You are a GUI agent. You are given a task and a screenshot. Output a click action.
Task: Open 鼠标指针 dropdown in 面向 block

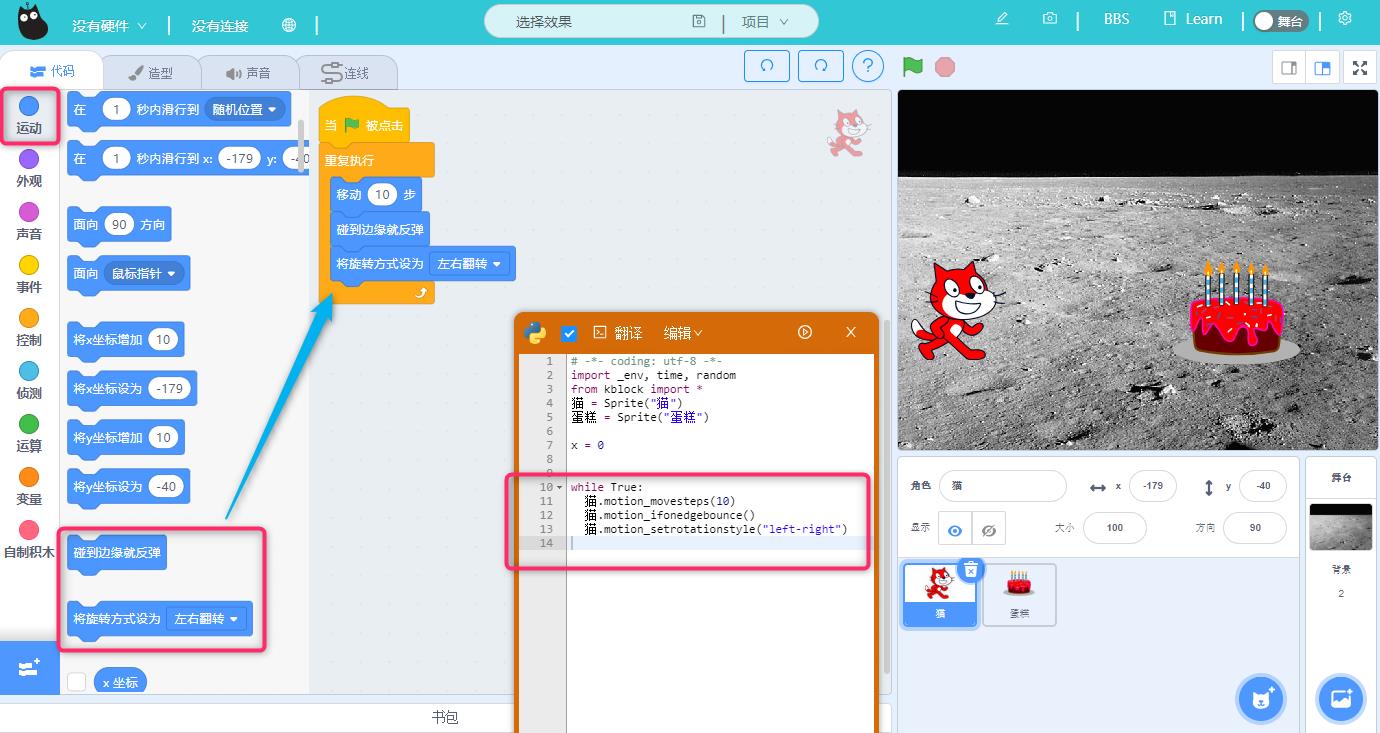pyautogui.click(x=146, y=273)
